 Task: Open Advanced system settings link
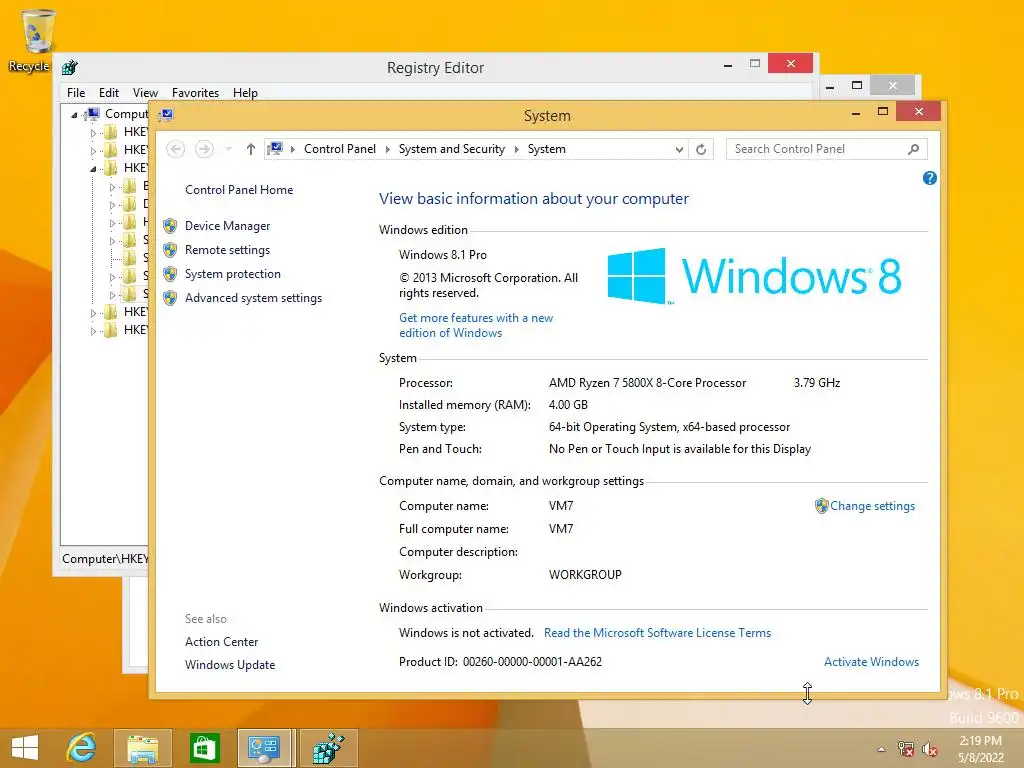(x=253, y=298)
